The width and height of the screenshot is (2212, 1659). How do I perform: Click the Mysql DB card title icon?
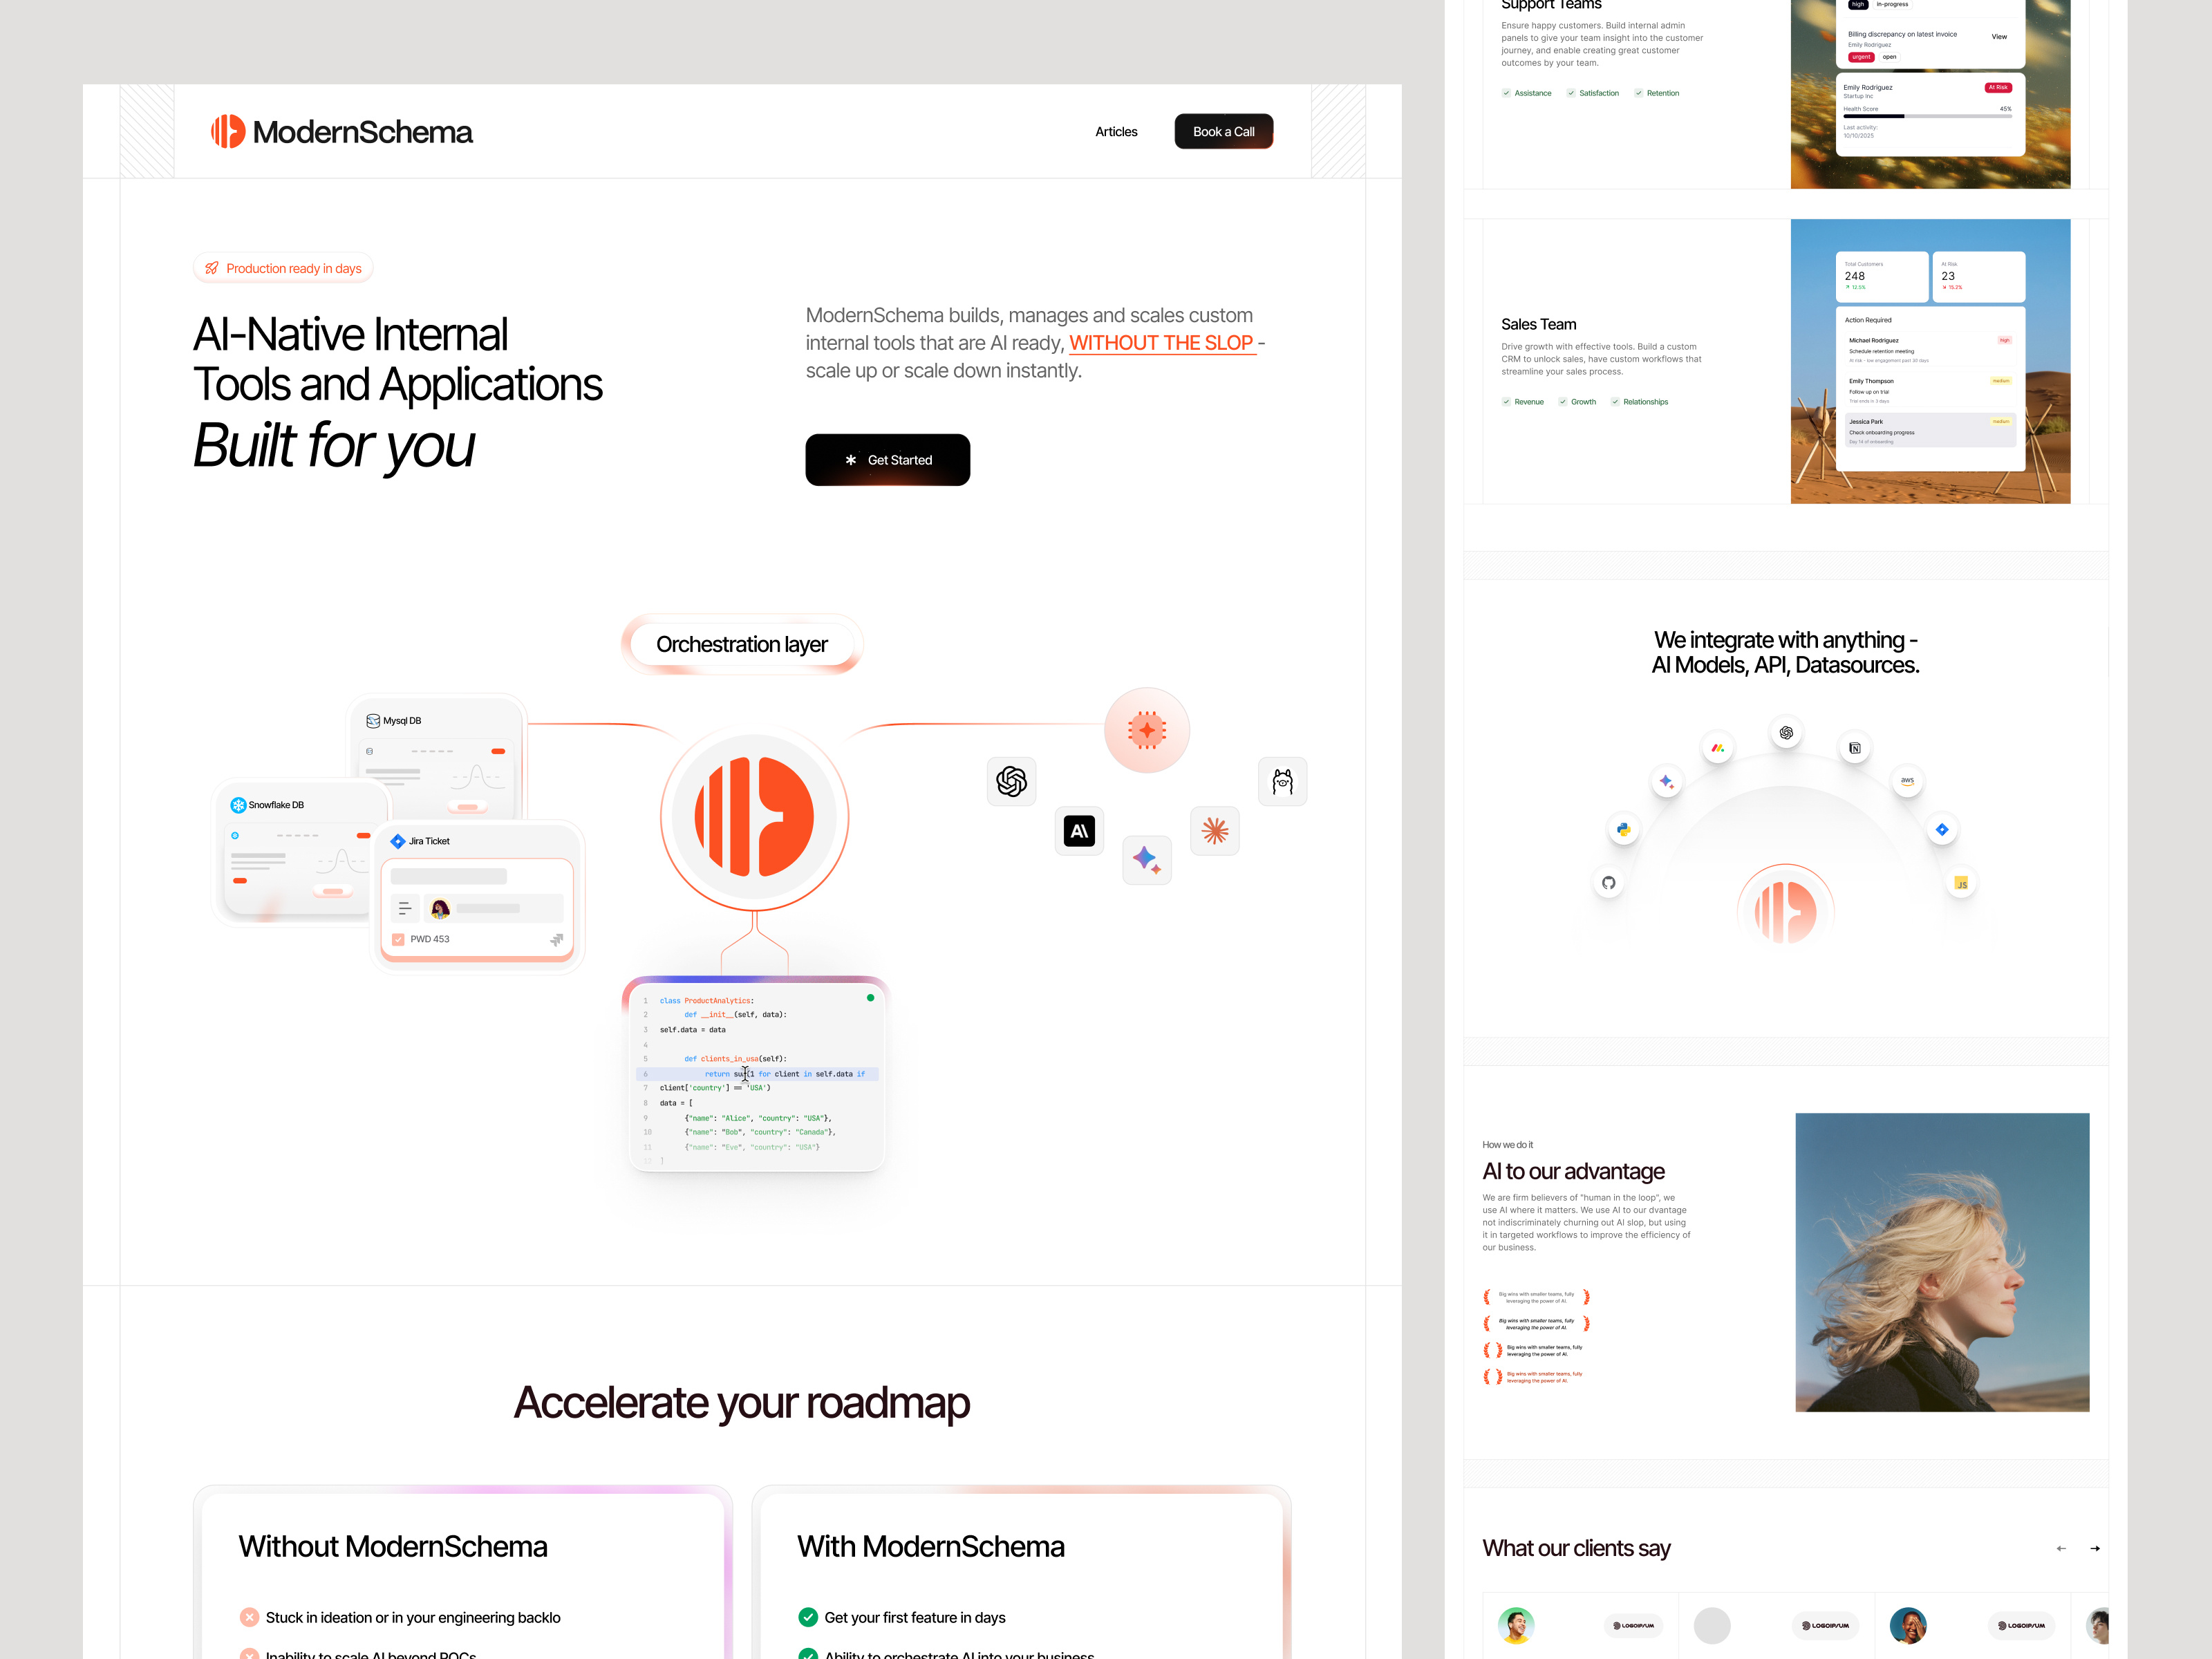point(373,721)
